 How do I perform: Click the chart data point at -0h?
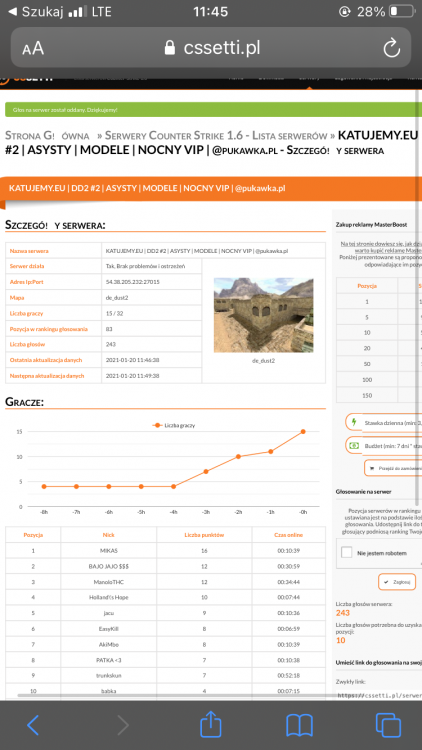click(x=303, y=431)
